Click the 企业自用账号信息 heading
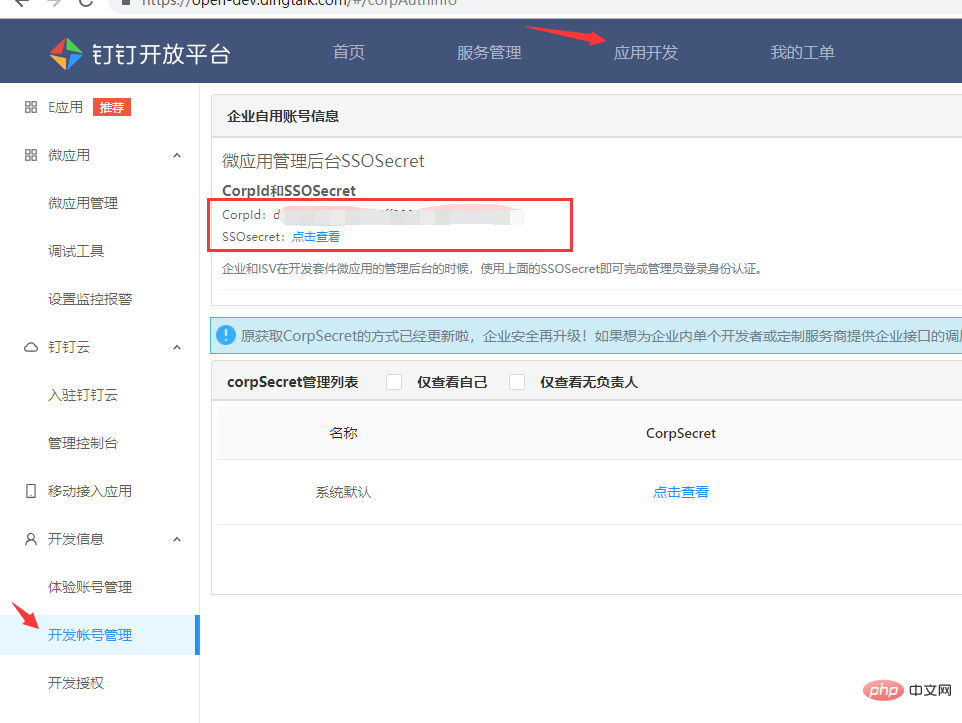Image resolution: width=962 pixels, height=723 pixels. tap(283, 116)
